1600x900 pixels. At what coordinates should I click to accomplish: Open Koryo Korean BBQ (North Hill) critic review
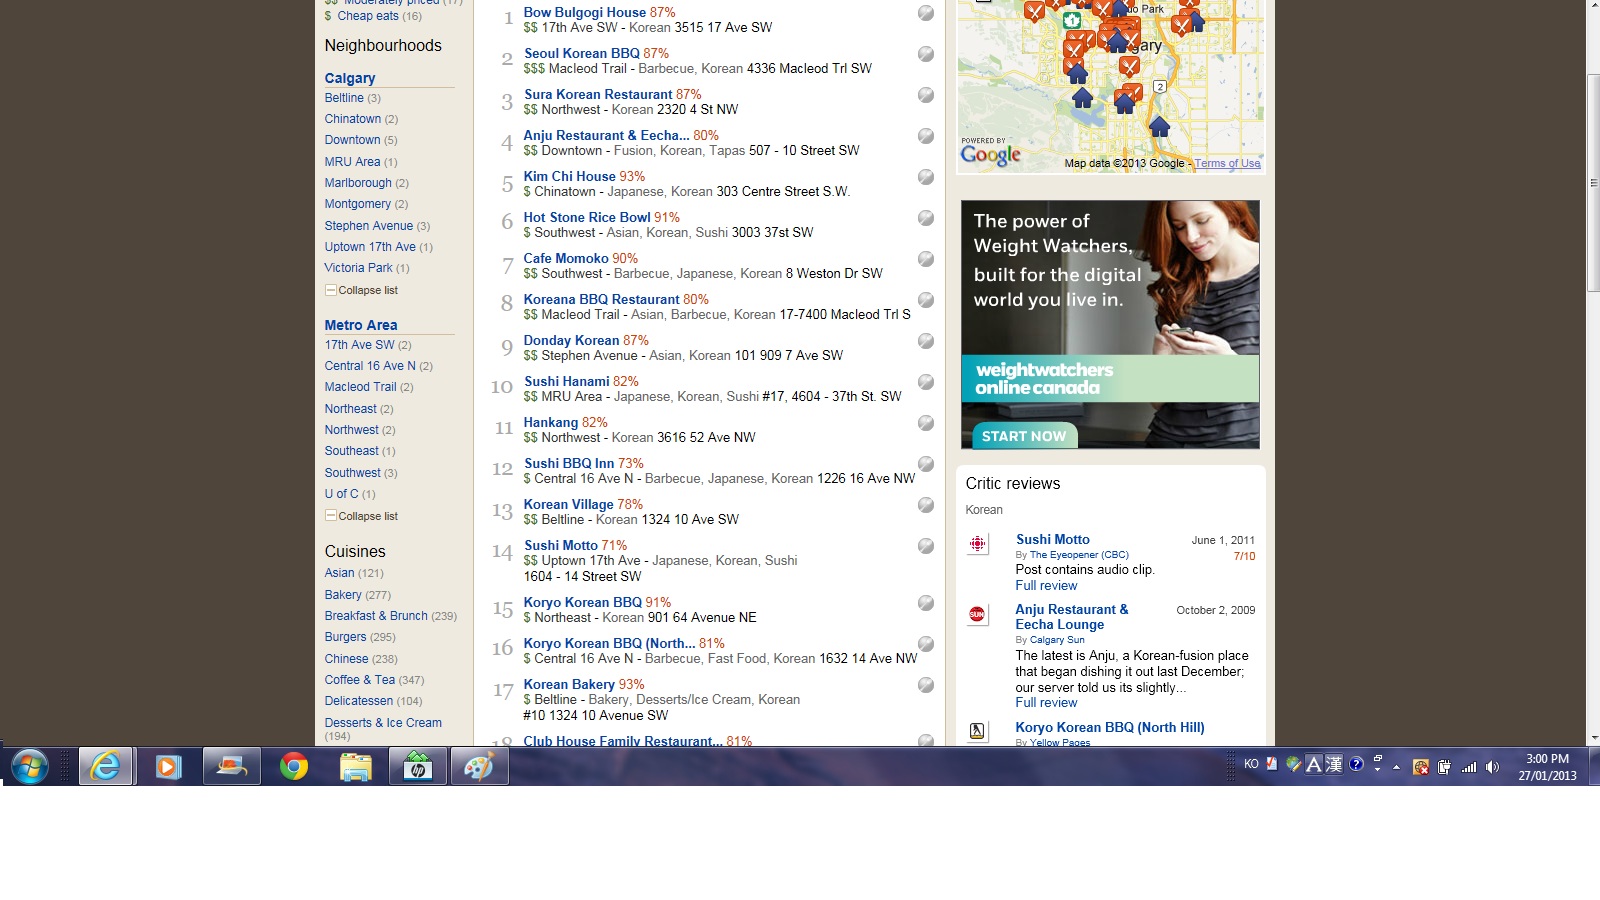click(1110, 727)
